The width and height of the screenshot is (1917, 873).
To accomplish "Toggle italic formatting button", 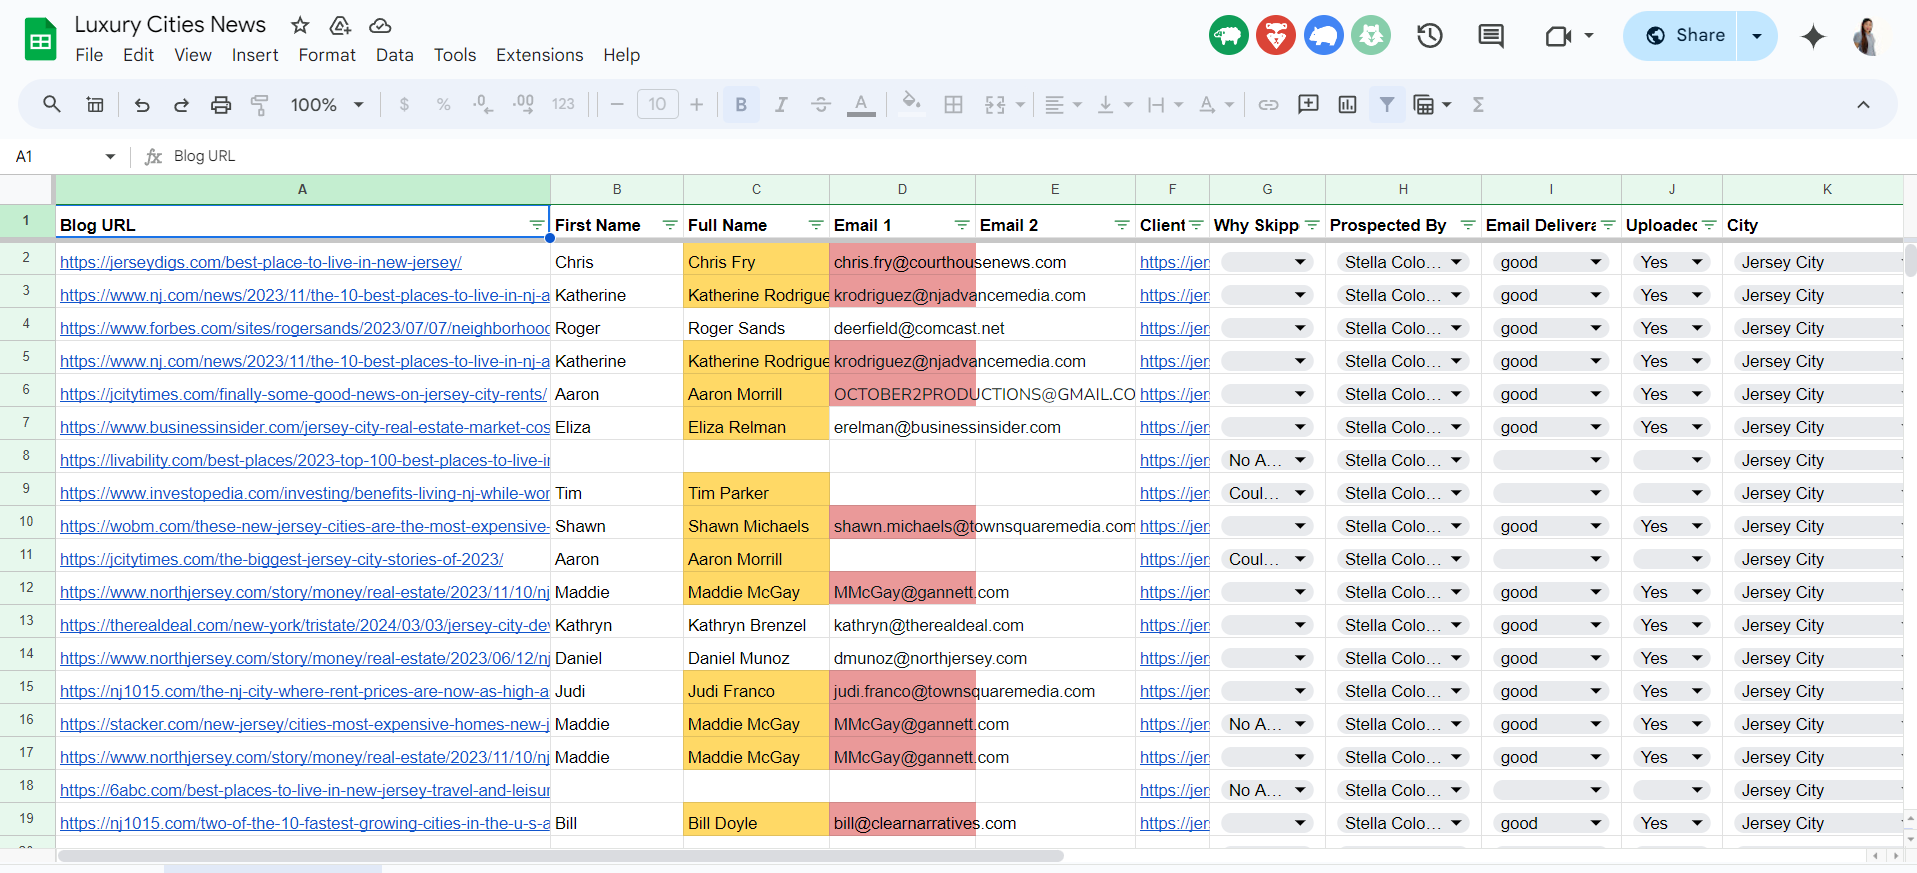I will 781,105.
